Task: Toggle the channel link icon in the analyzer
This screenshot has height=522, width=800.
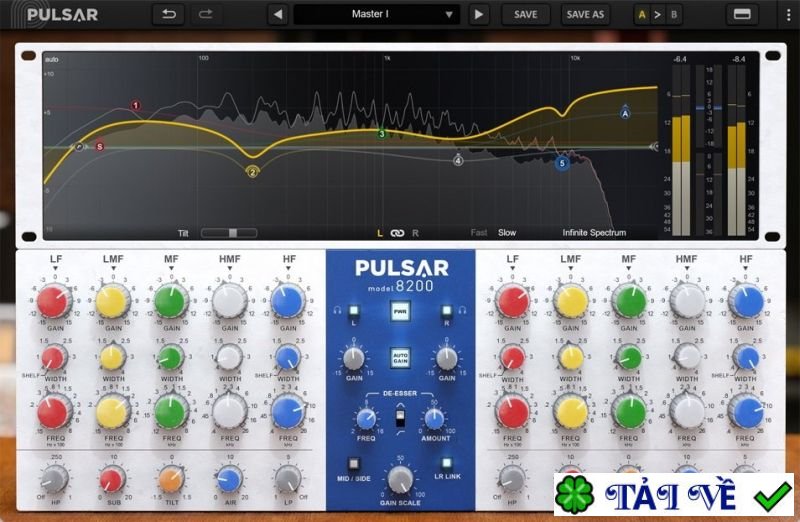Action: [x=397, y=233]
